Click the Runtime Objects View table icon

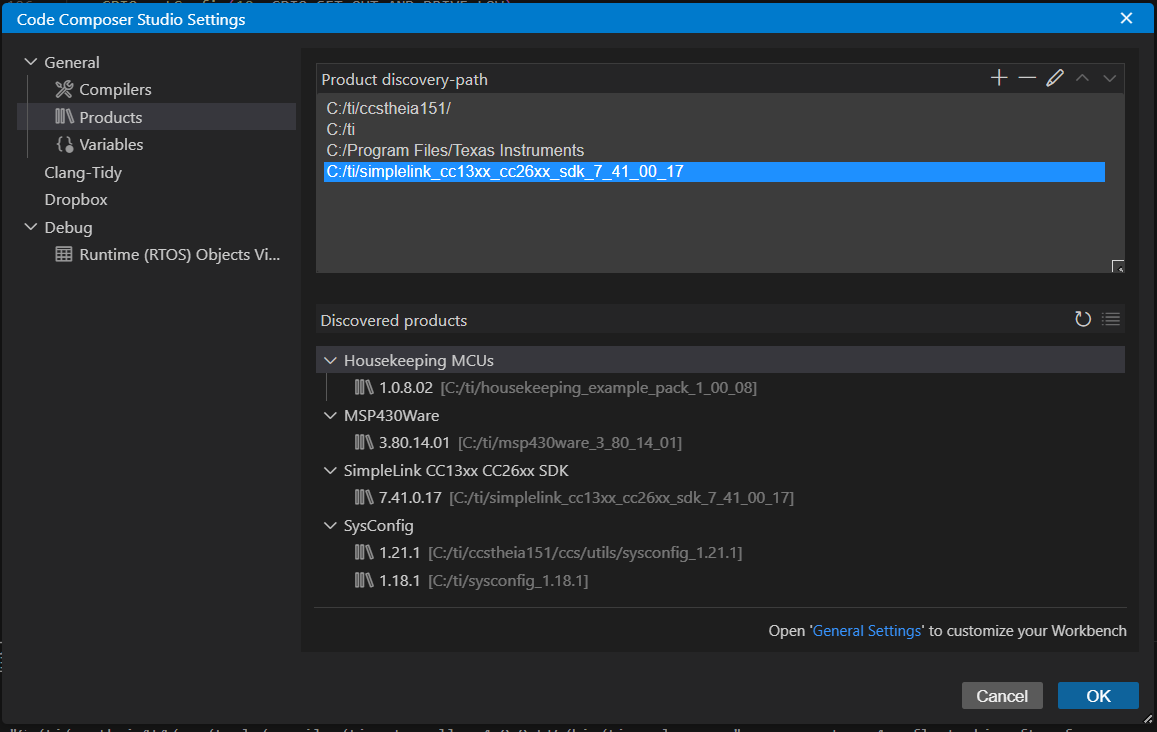pyautogui.click(x=64, y=255)
